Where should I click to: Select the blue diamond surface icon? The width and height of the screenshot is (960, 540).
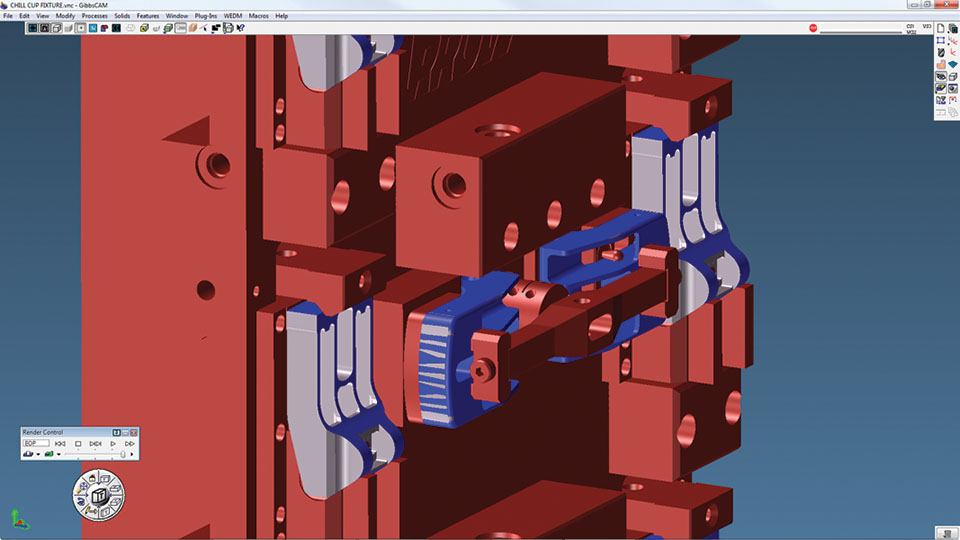[x=953, y=64]
